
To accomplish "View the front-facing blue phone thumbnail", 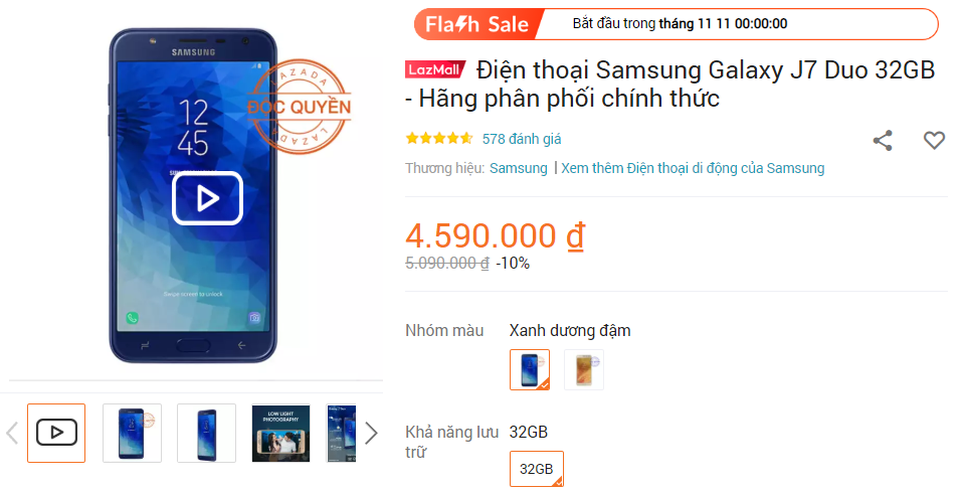I will click(x=132, y=433).
